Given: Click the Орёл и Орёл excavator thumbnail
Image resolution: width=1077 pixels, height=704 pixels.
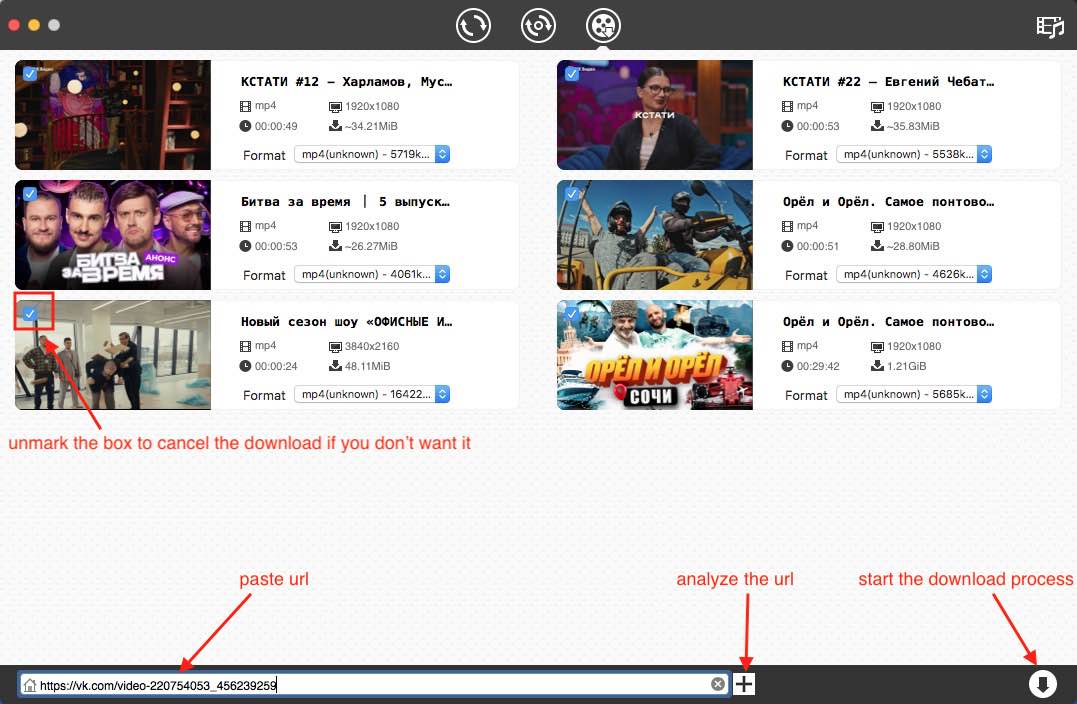Looking at the screenshot, I should pyautogui.click(x=654, y=235).
